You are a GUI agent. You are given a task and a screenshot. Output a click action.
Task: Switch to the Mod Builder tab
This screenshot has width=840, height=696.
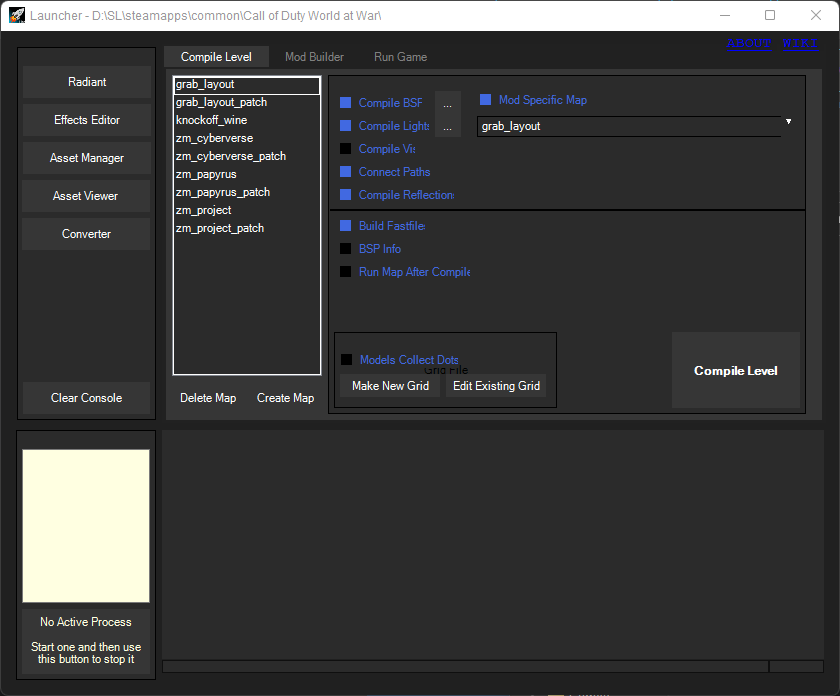click(x=314, y=57)
